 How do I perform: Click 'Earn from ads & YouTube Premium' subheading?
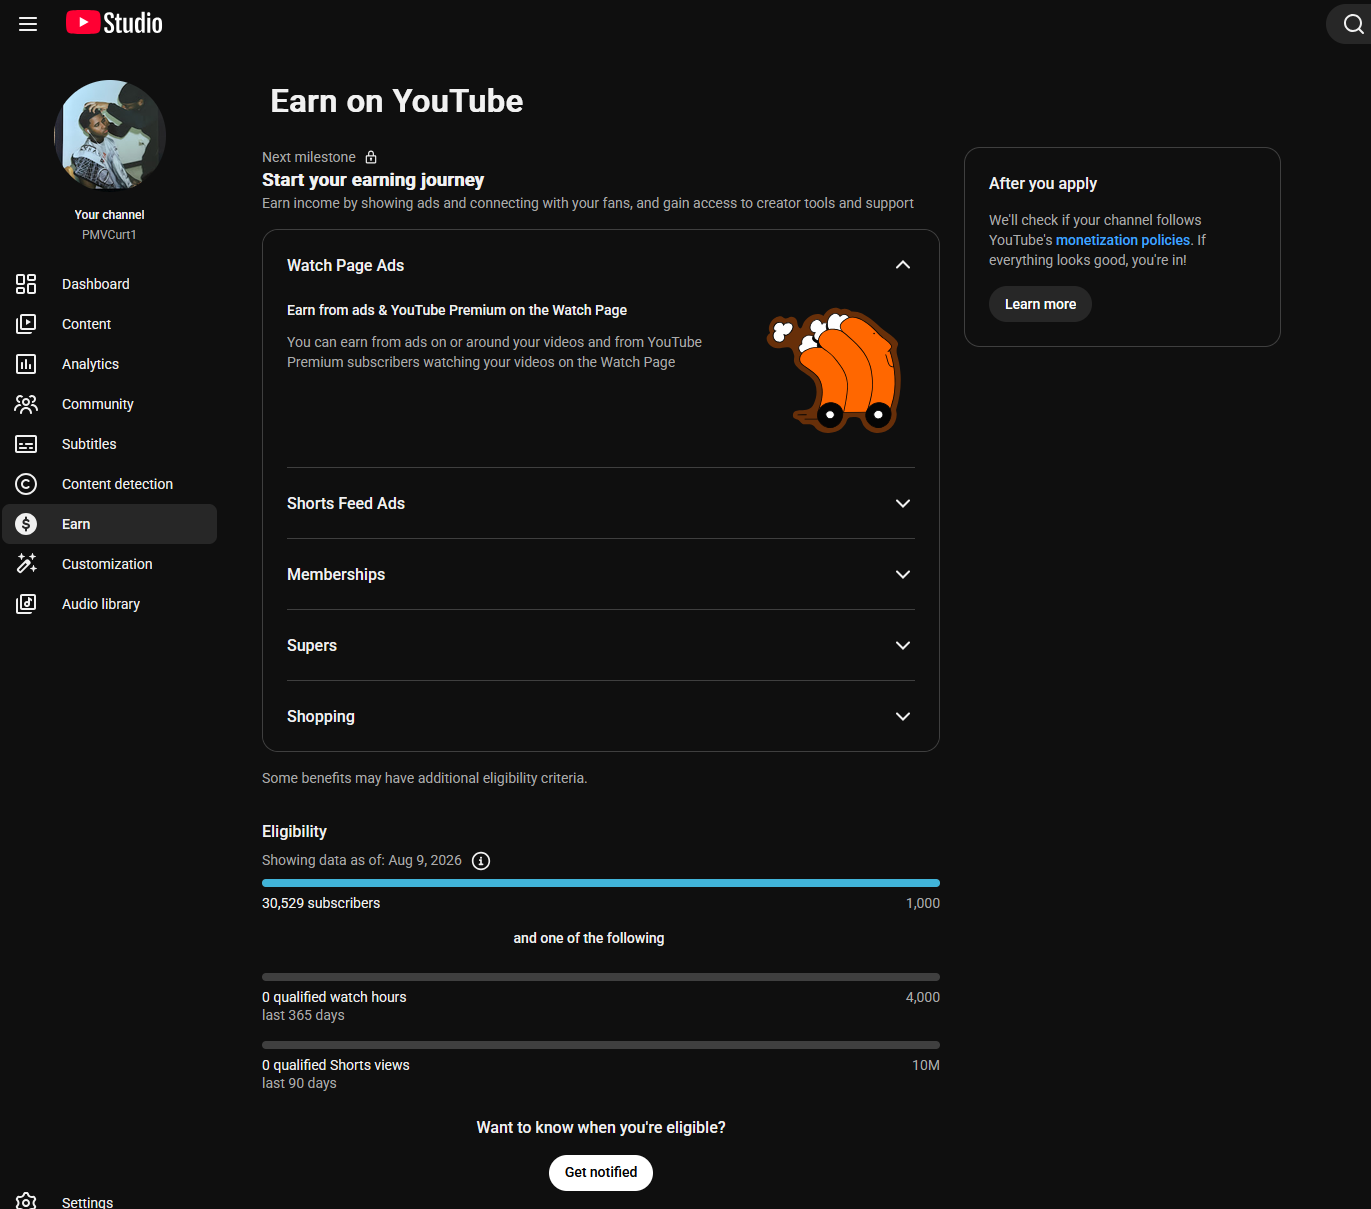coord(457,310)
